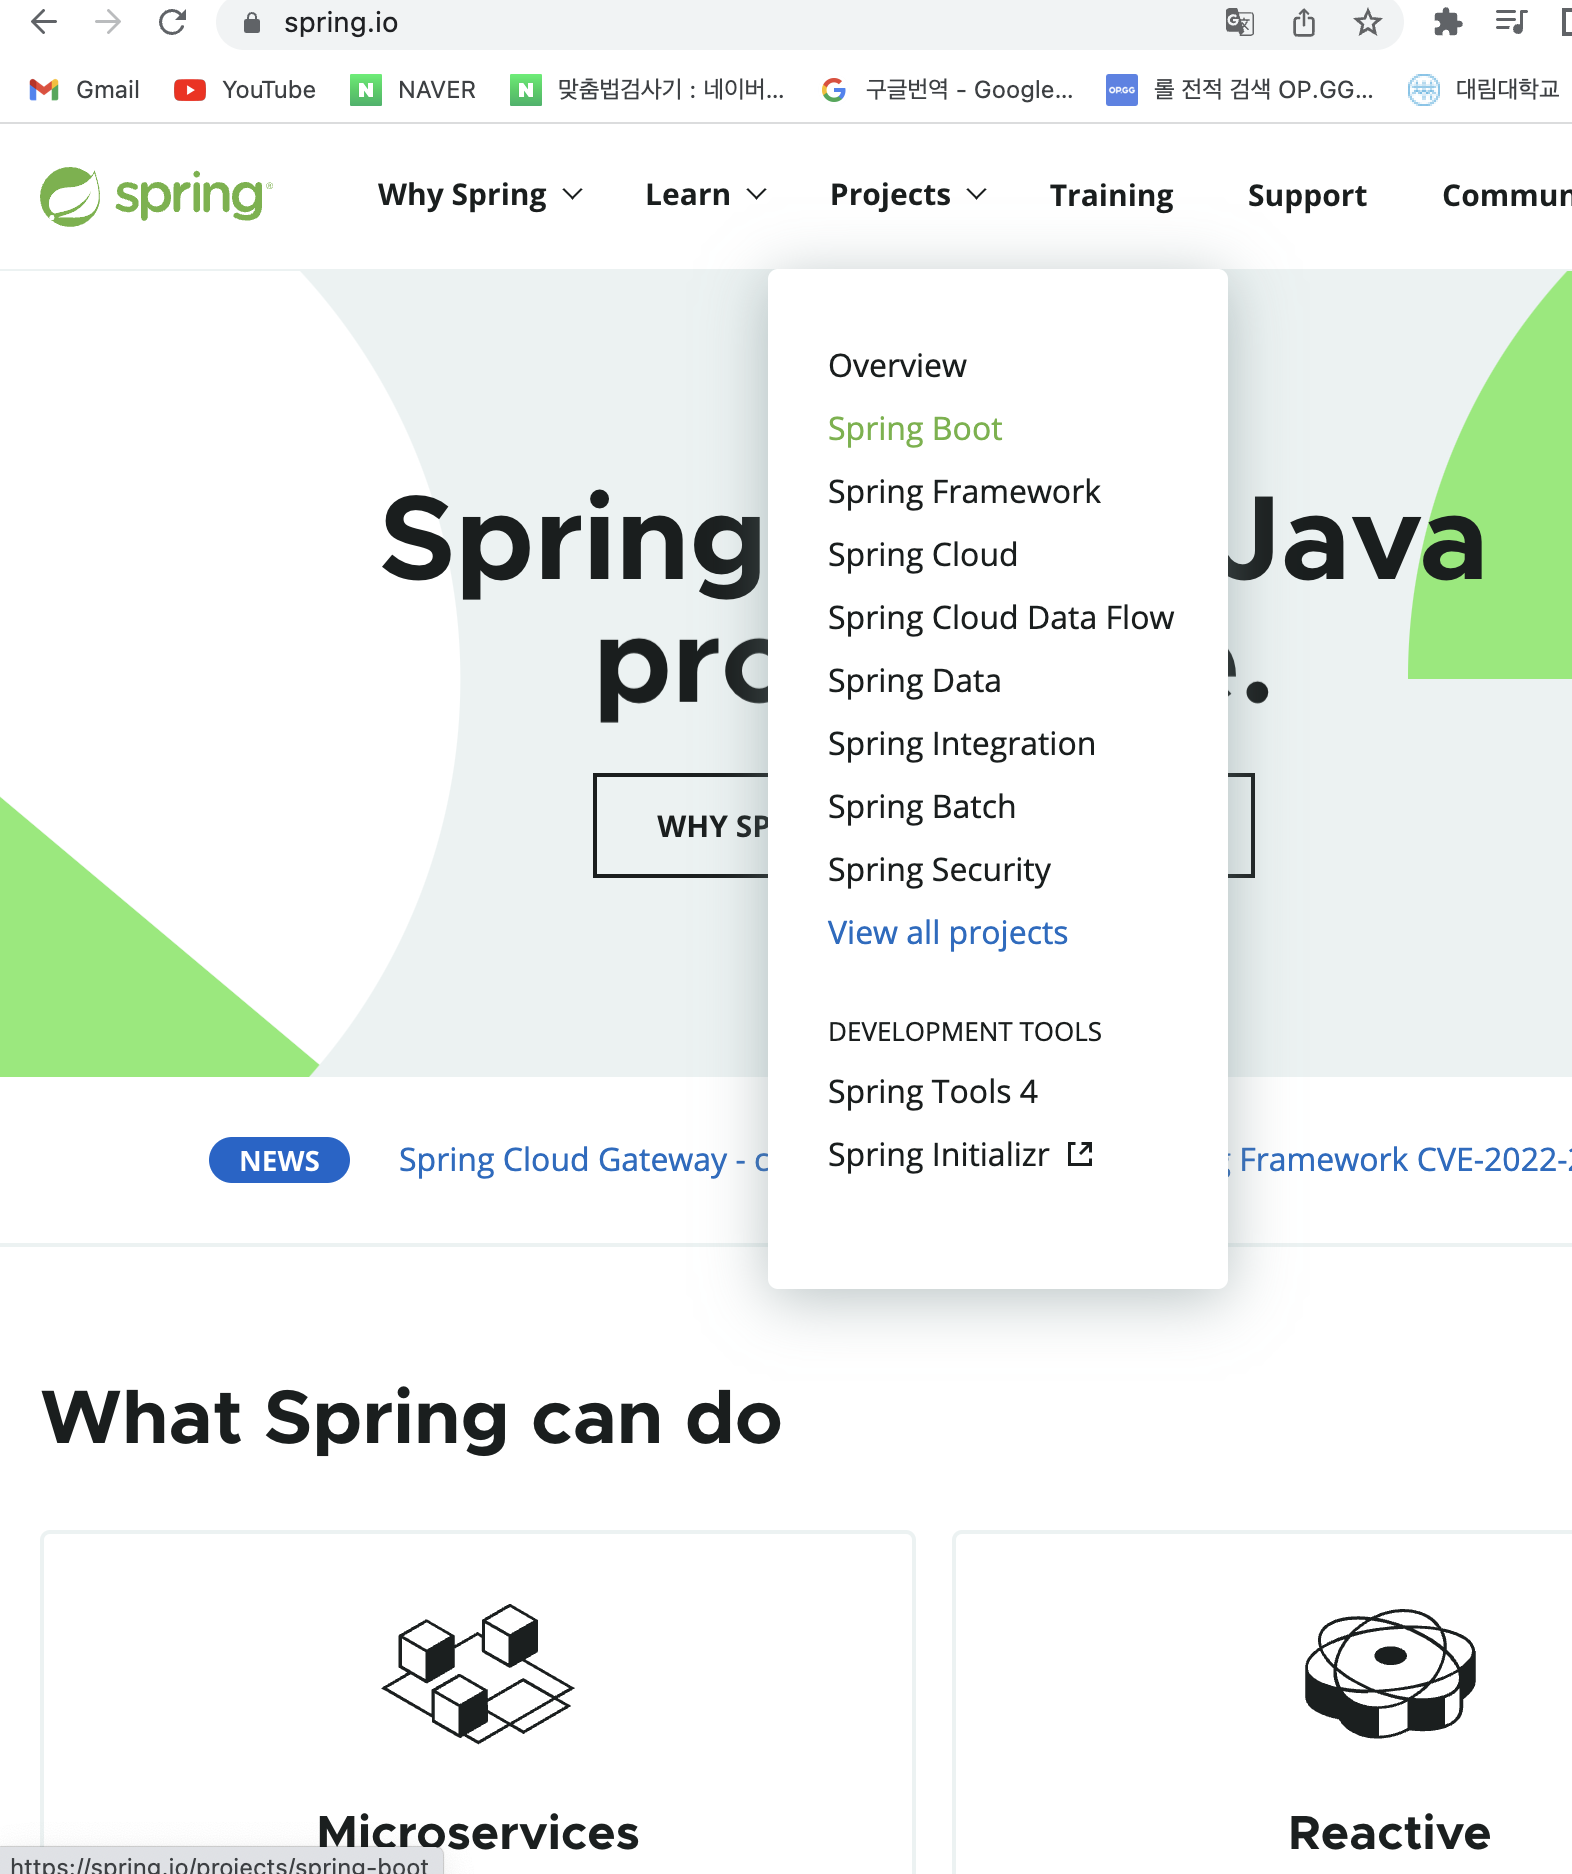Expand the Why Spring dropdown
The width and height of the screenshot is (1572, 1874).
(x=480, y=195)
